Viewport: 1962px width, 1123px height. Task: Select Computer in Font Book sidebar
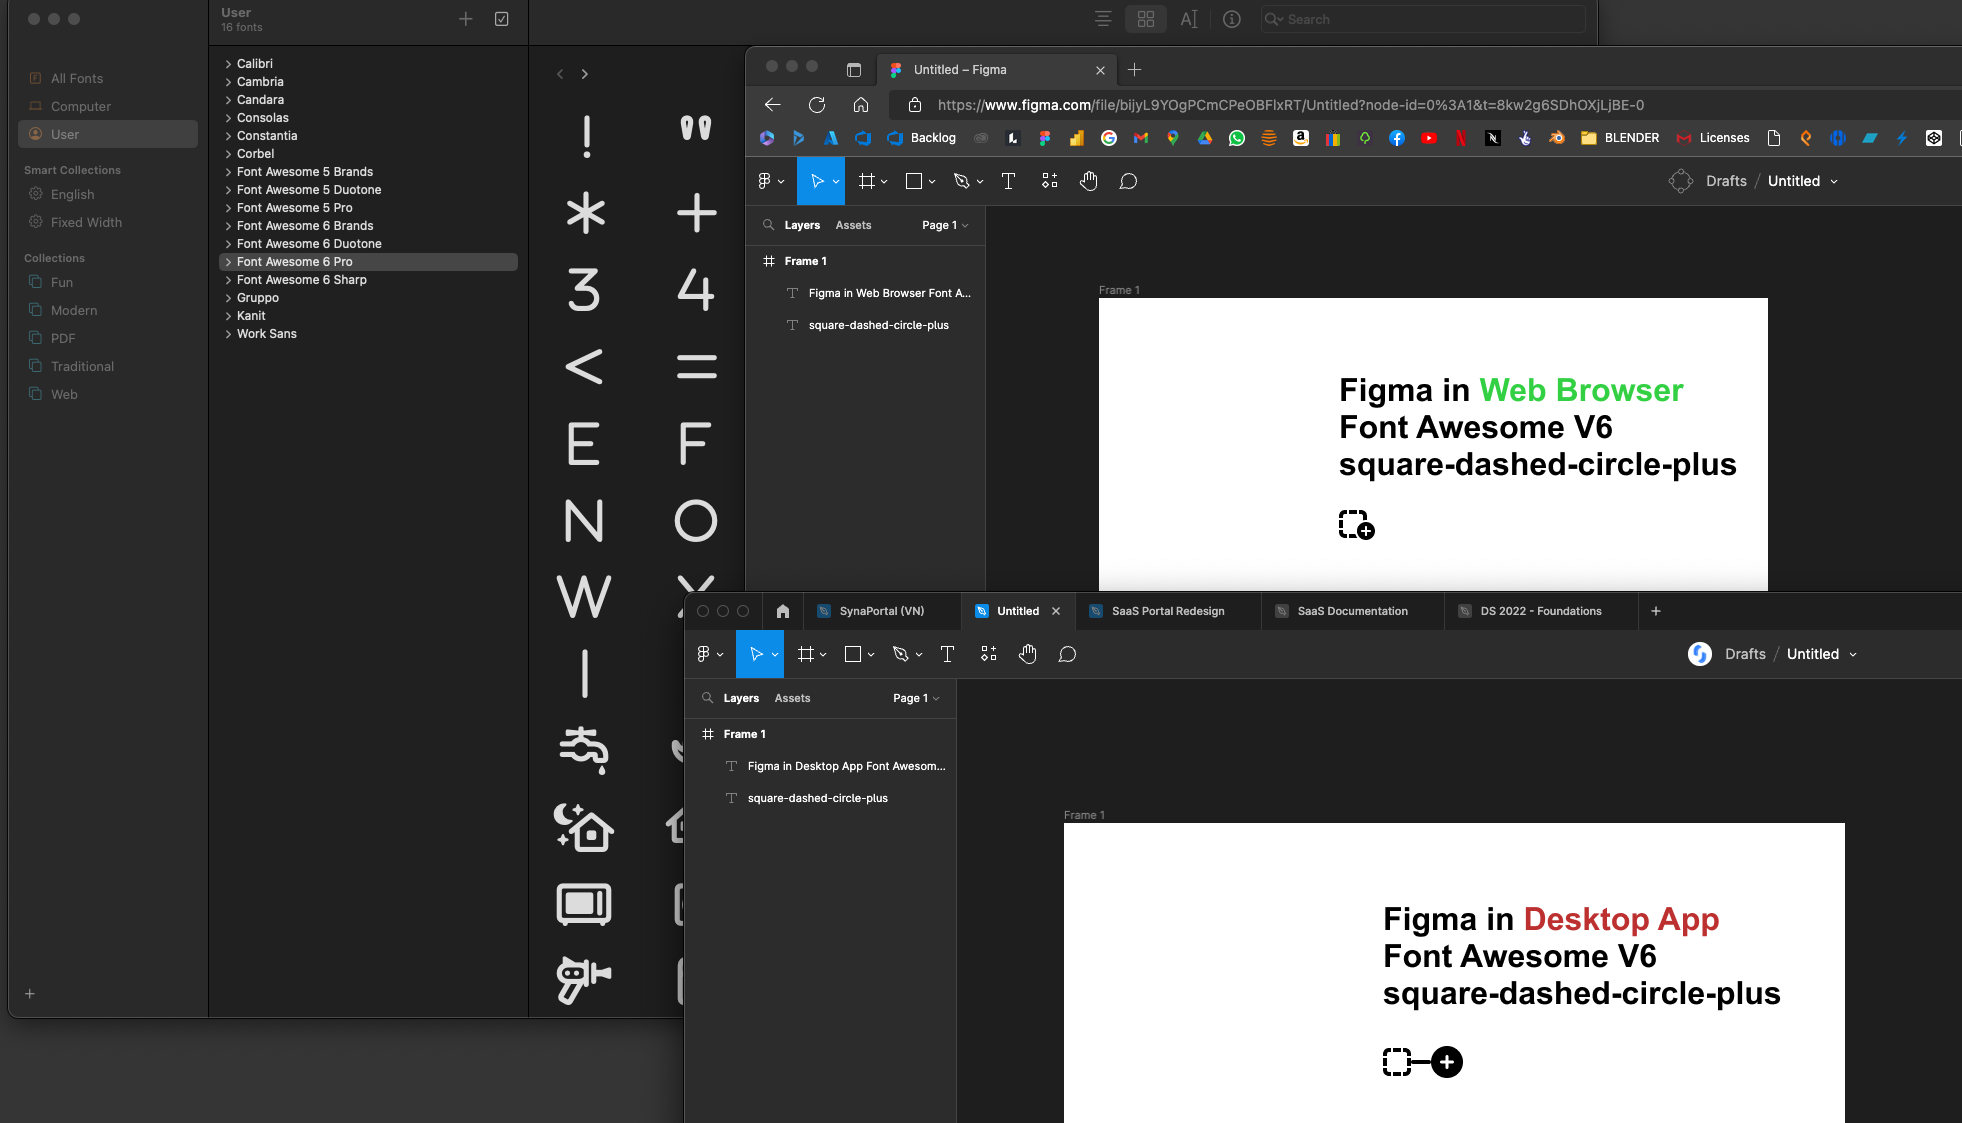pos(108,106)
